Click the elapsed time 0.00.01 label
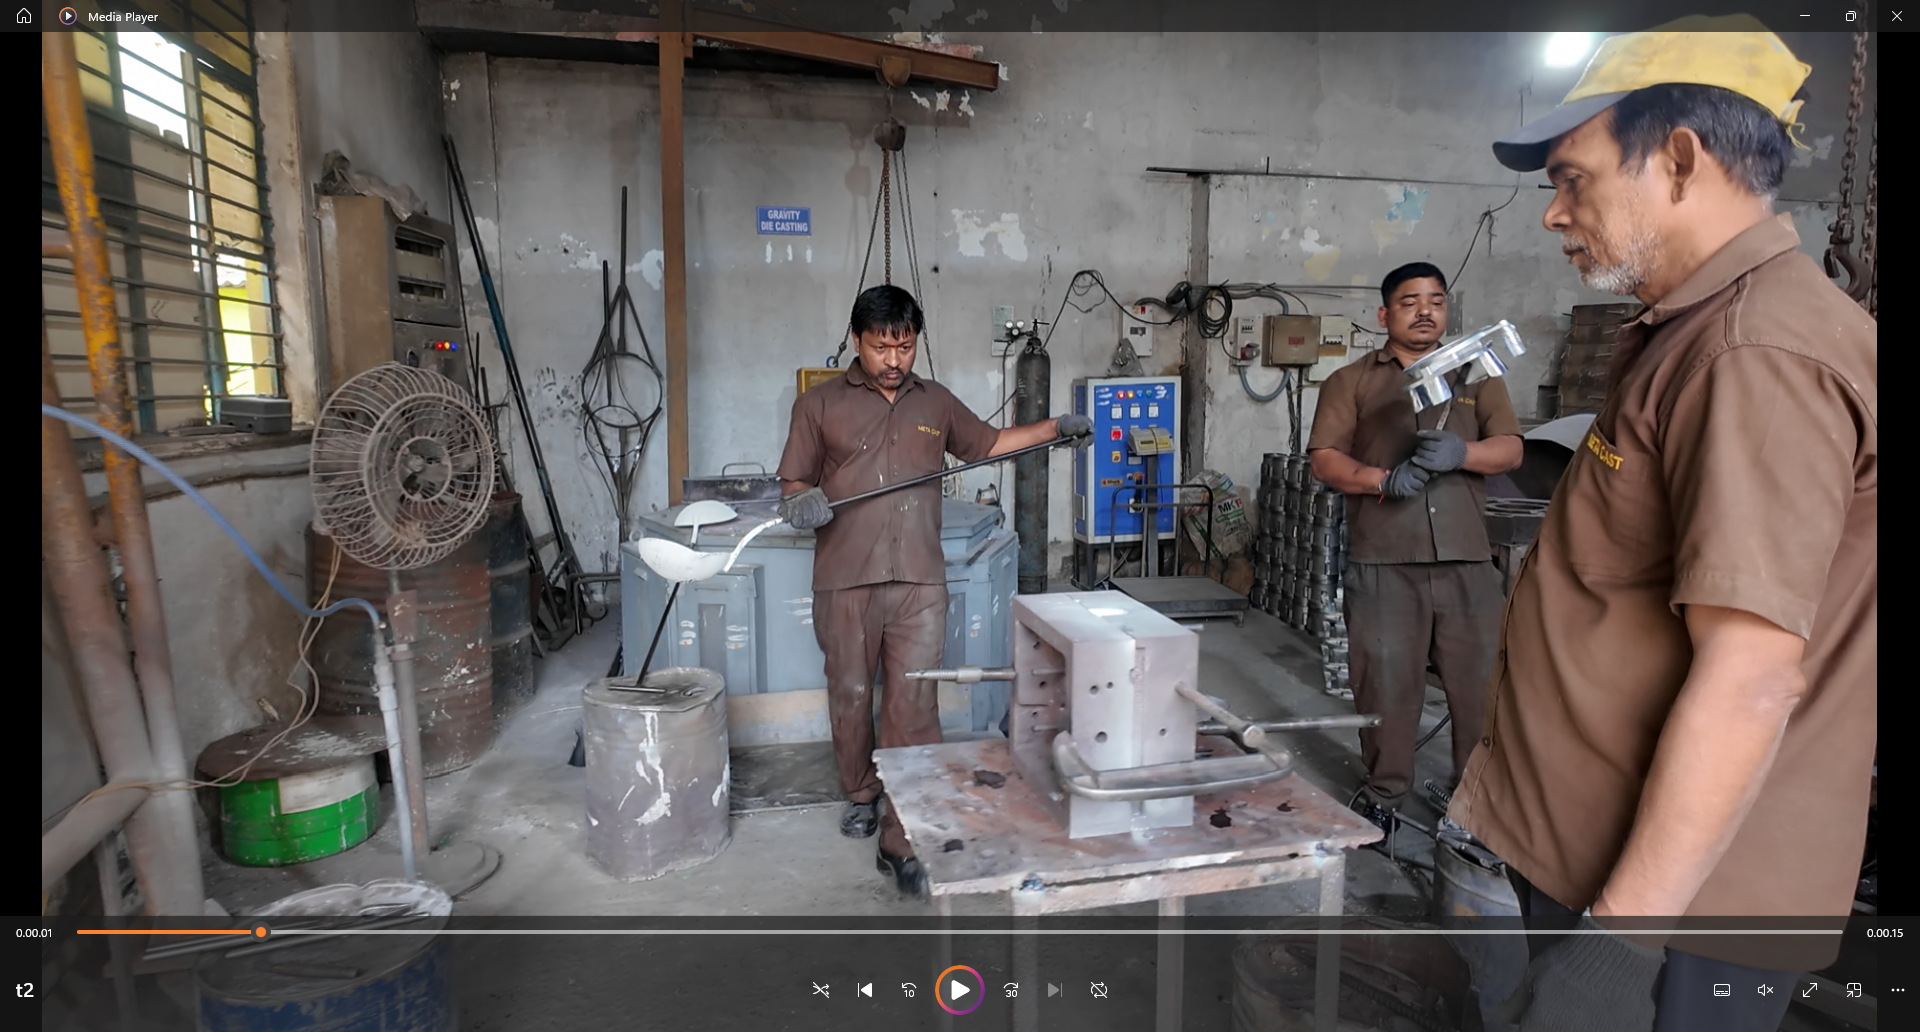 (34, 933)
